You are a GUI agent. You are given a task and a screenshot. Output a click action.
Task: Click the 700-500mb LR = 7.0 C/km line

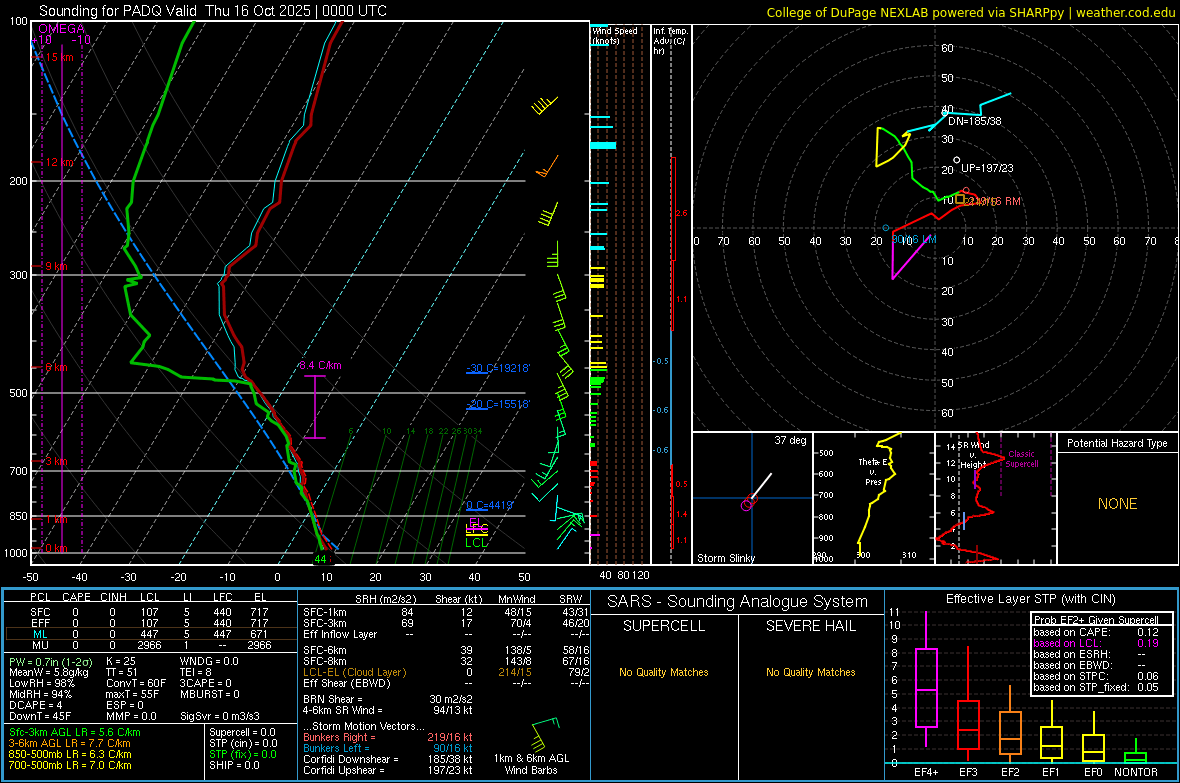pos(70,765)
